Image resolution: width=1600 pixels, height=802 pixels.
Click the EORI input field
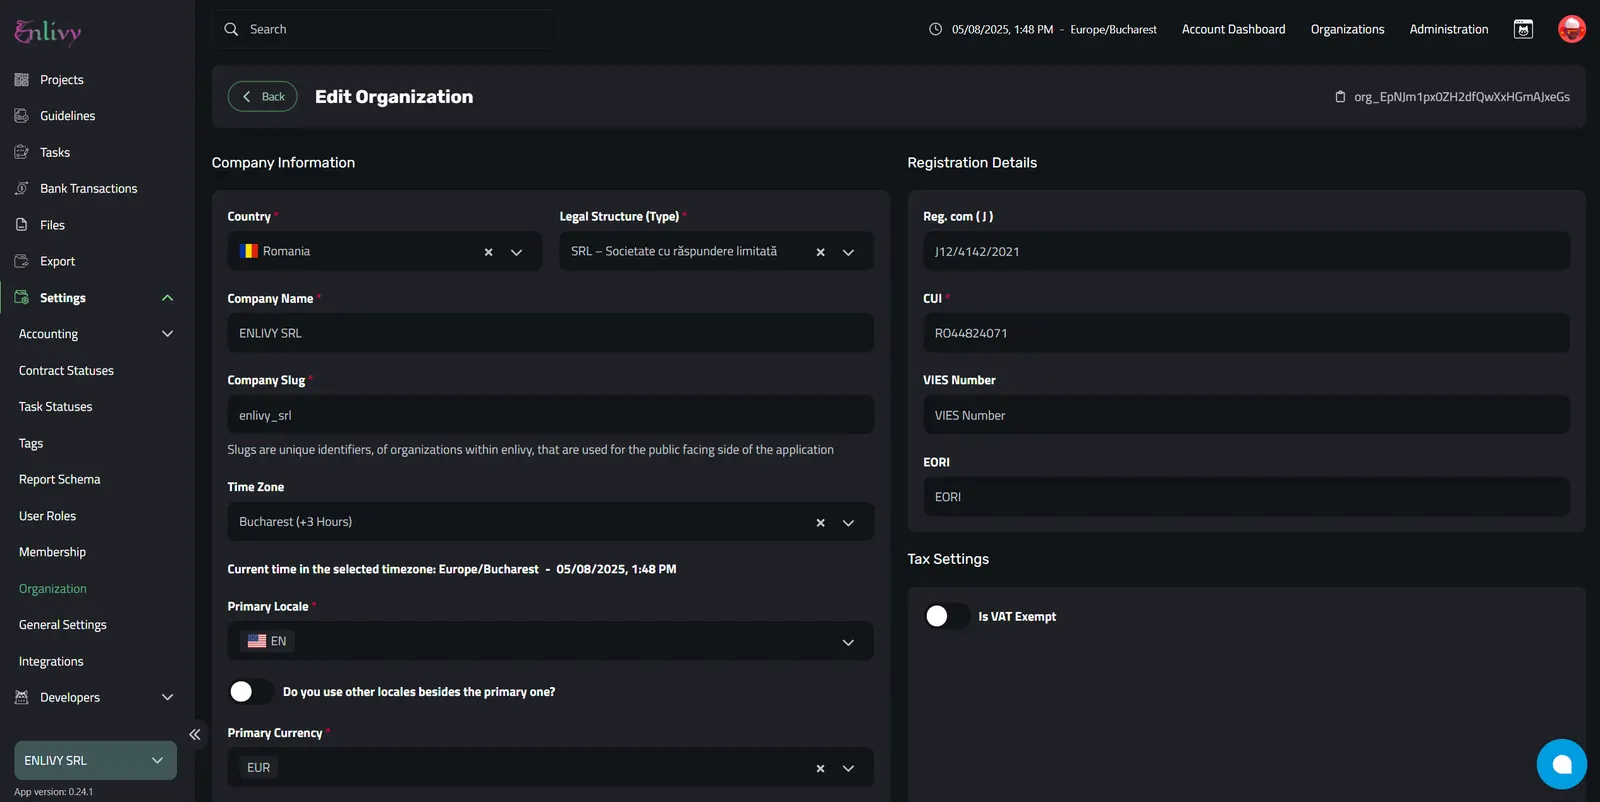pyautogui.click(x=1246, y=497)
